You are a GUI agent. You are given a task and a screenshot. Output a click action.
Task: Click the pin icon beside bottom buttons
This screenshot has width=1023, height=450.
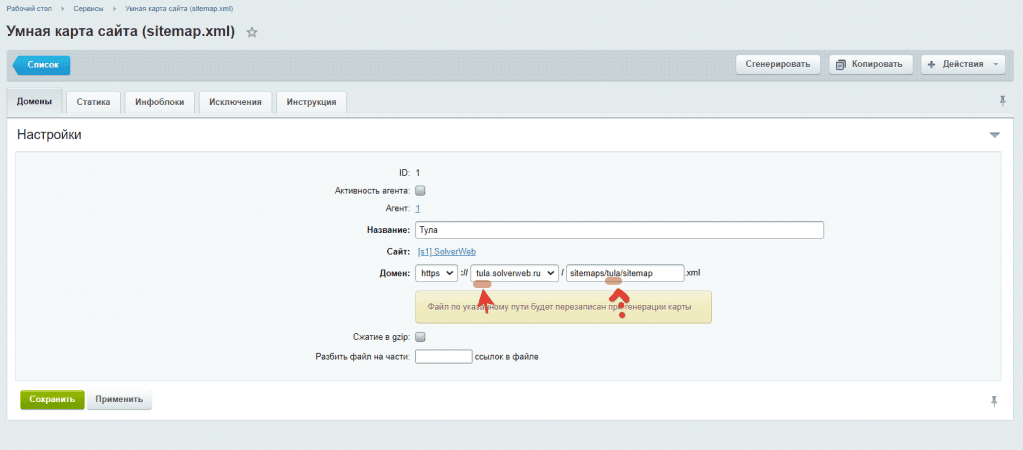[x=994, y=400]
